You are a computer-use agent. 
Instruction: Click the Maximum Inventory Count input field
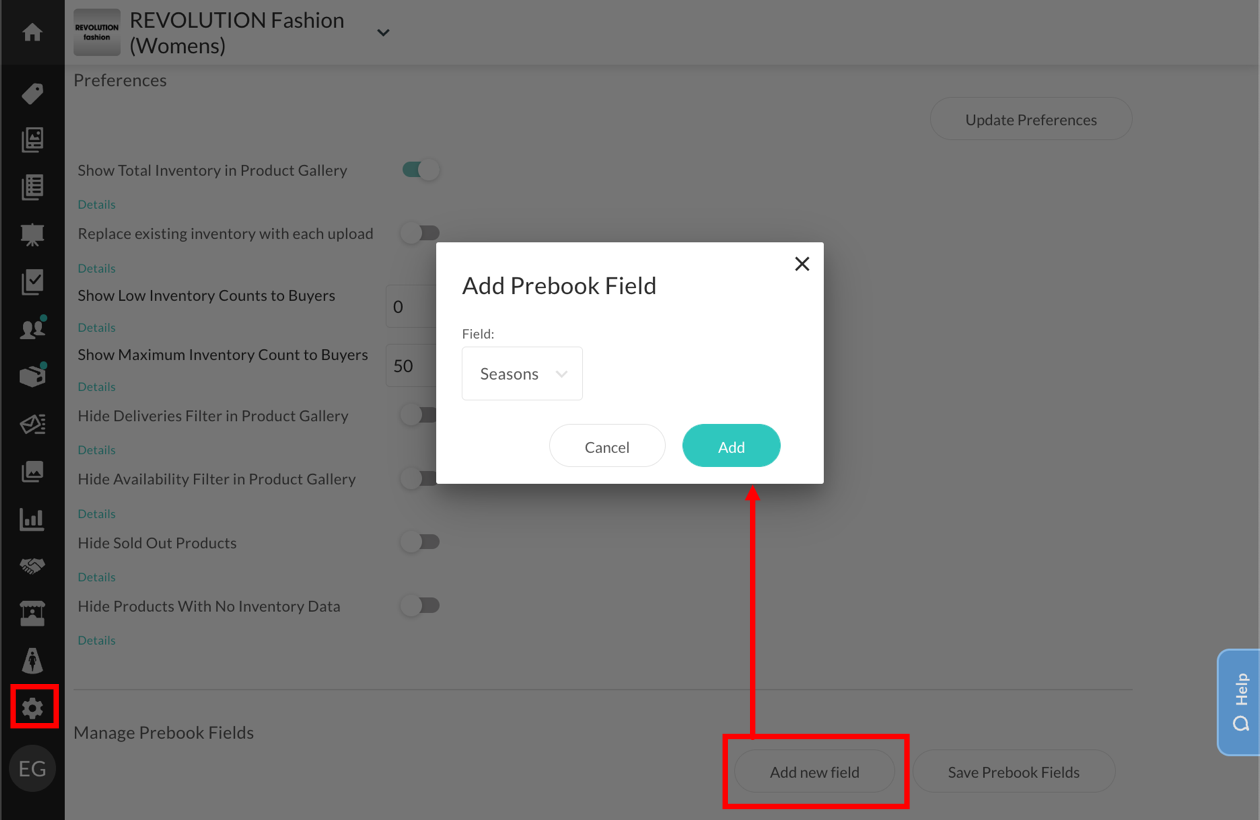click(410, 366)
